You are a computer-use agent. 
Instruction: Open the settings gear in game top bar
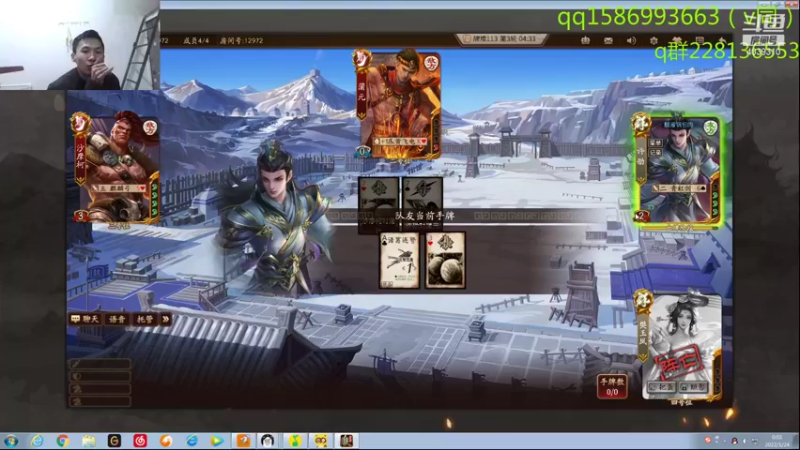click(x=654, y=40)
